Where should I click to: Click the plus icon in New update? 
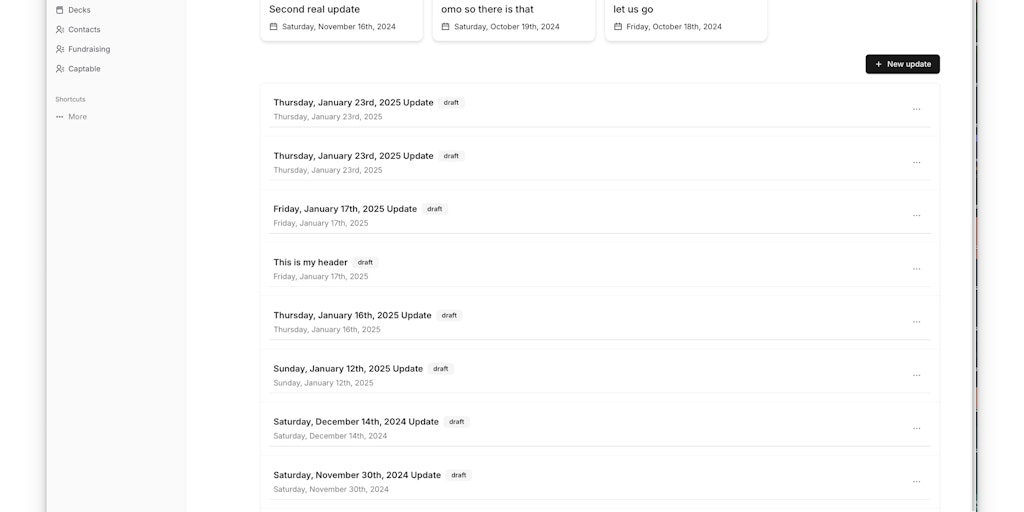click(x=878, y=64)
